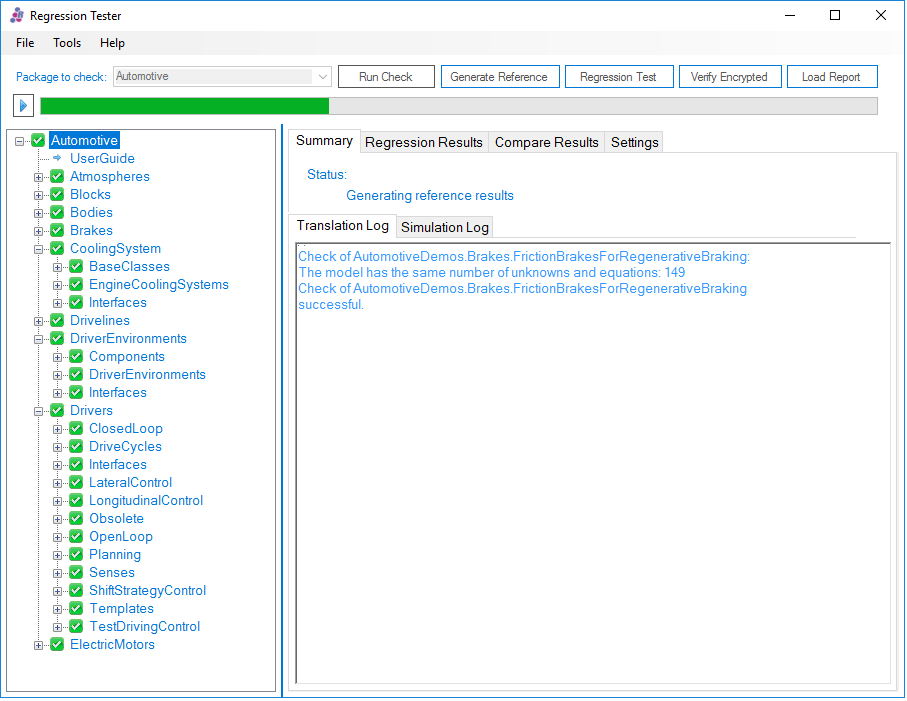Open the Tools menu

click(x=67, y=43)
